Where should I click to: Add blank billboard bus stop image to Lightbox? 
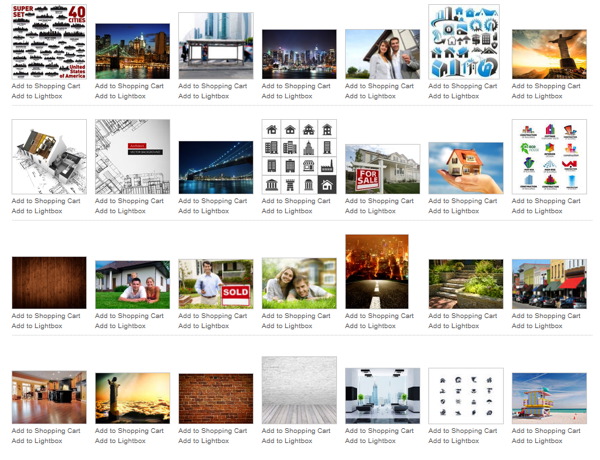pyautogui.click(x=203, y=96)
